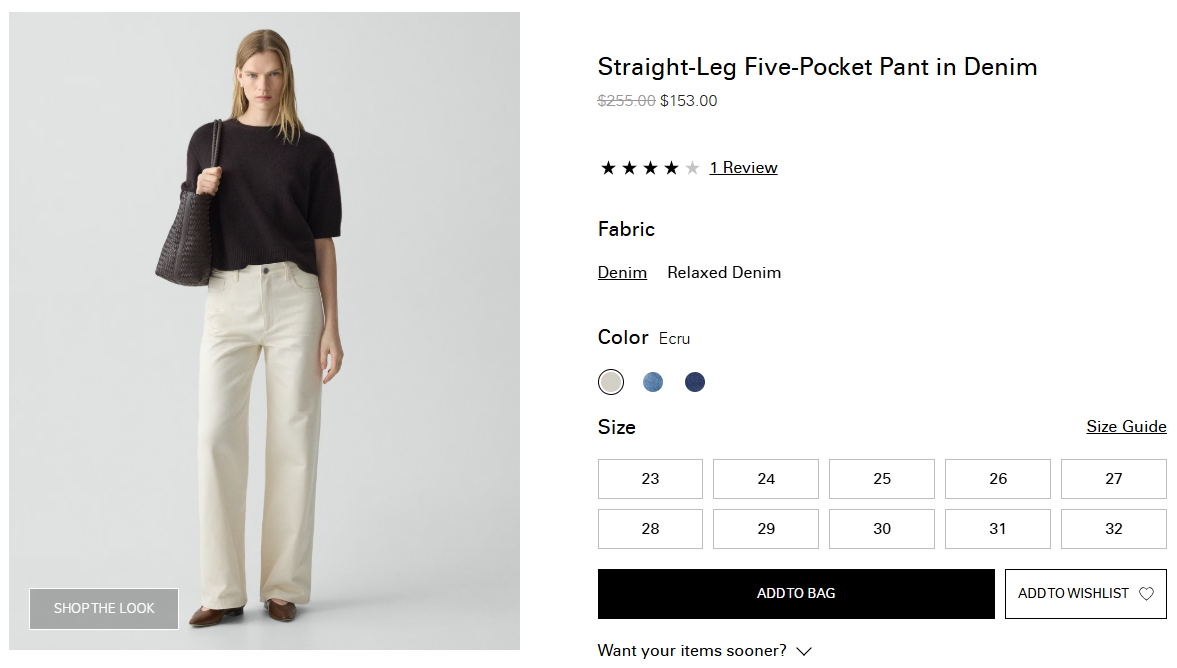1177x668 pixels.
Task: Click the Add to Bag button
Action: click(796, 594)
